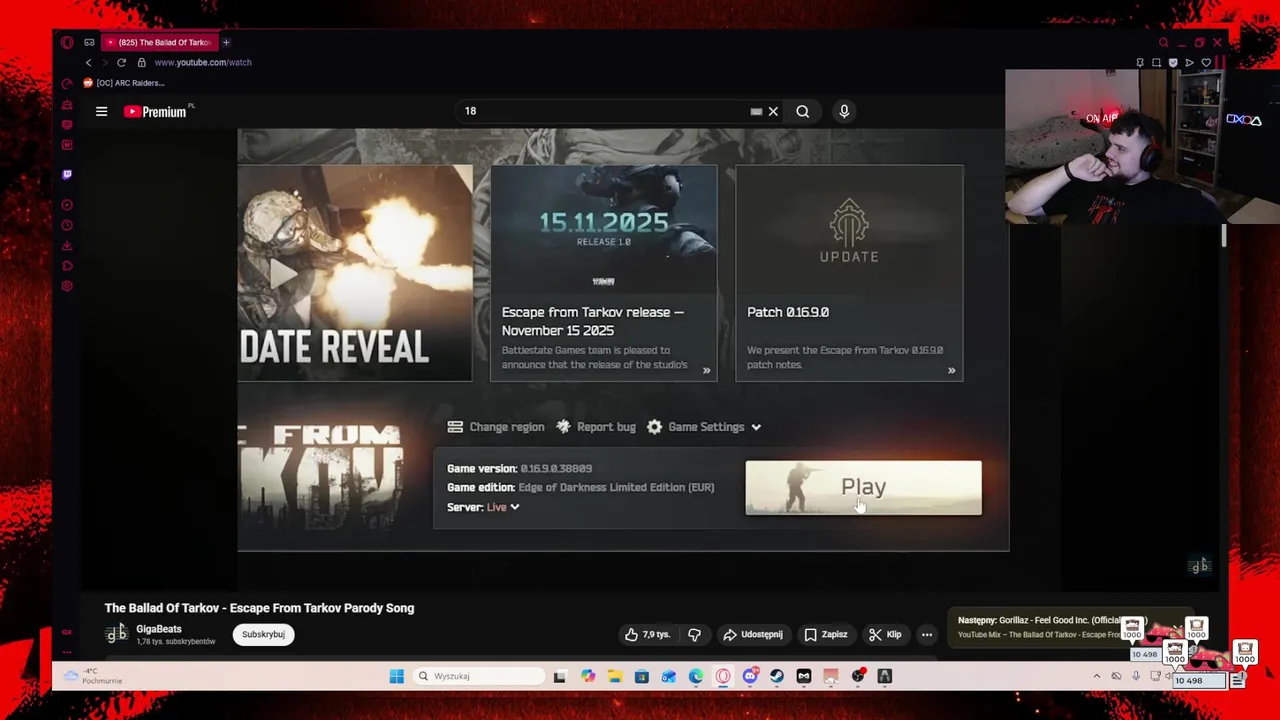This screenshot has height=720, width=1280.
Task: Show hidden system tray icons
Action: [1096, 676]
